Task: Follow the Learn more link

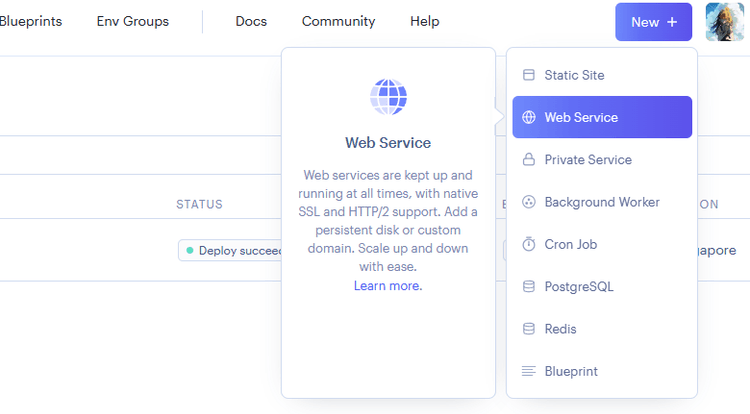Action: (388, 286)
